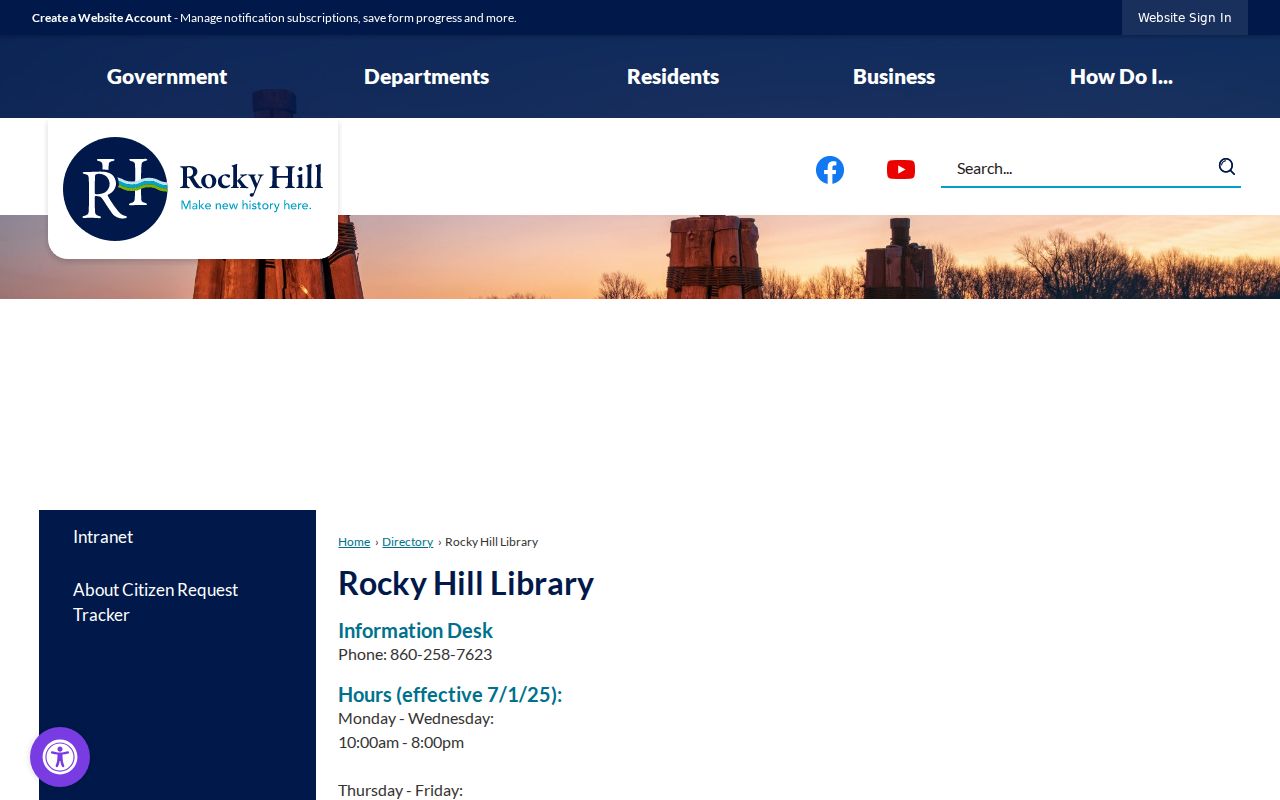This screenshot has height=800, width=1280.
Task: Click the Hours (effective 7/1/25) heading
Action: (x=450, y=695)
